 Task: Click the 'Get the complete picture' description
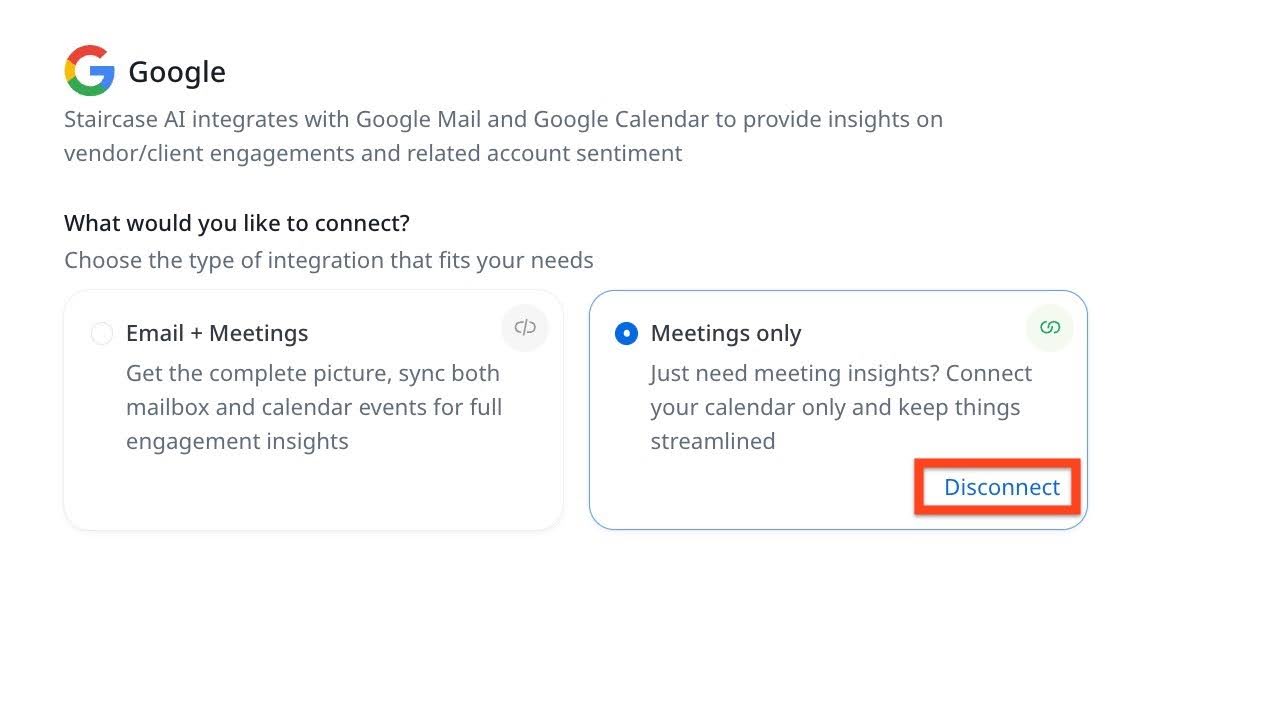click(x=314, y=407)
